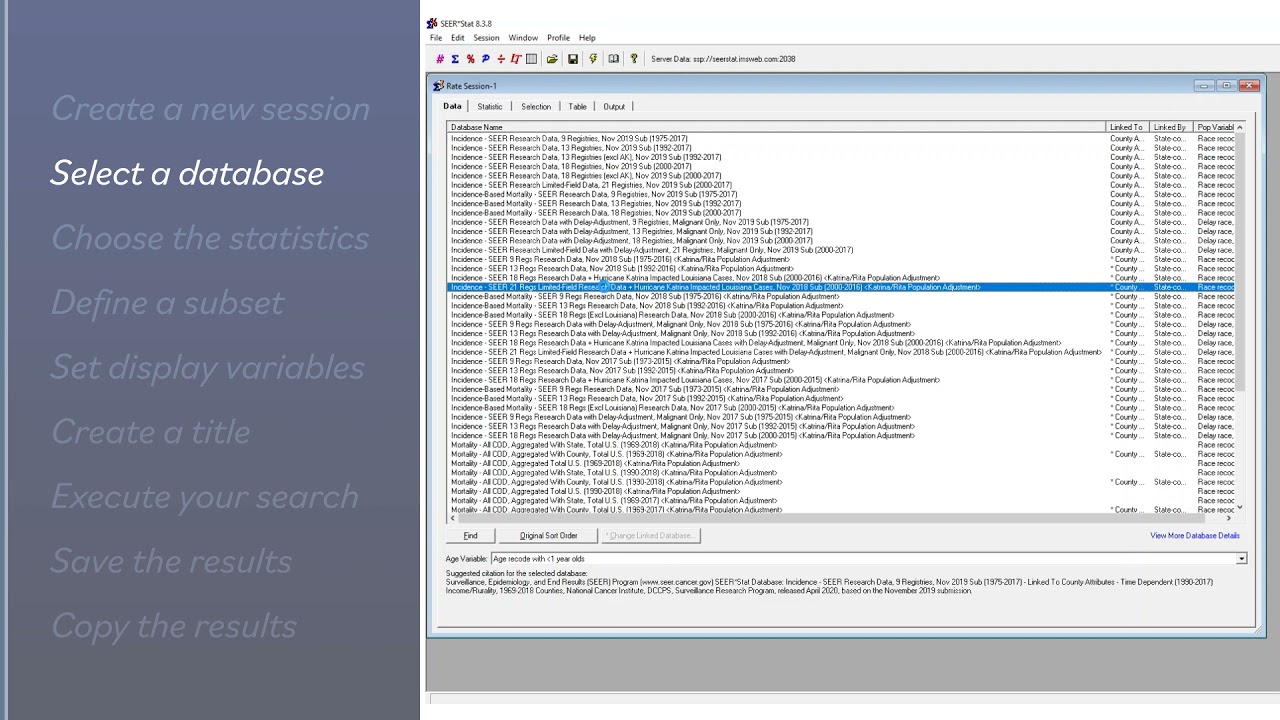
Task: Sort by the Linked To column header
Action: point(1127,127)
